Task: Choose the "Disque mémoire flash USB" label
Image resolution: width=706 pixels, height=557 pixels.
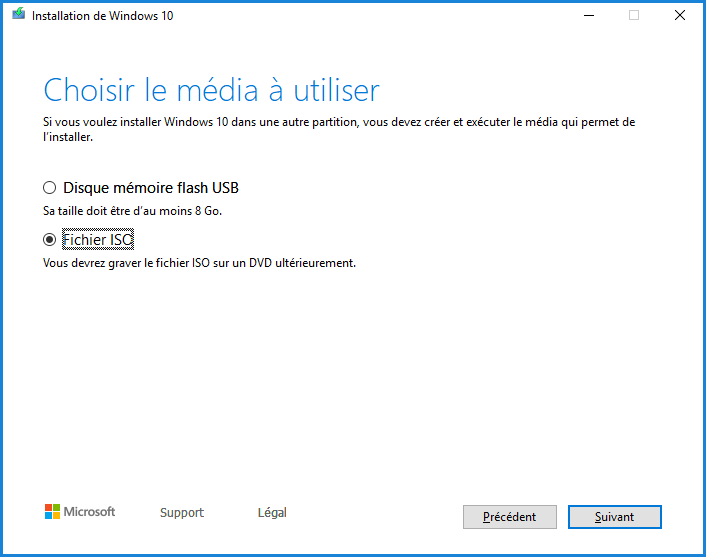Action: (150, 188)
